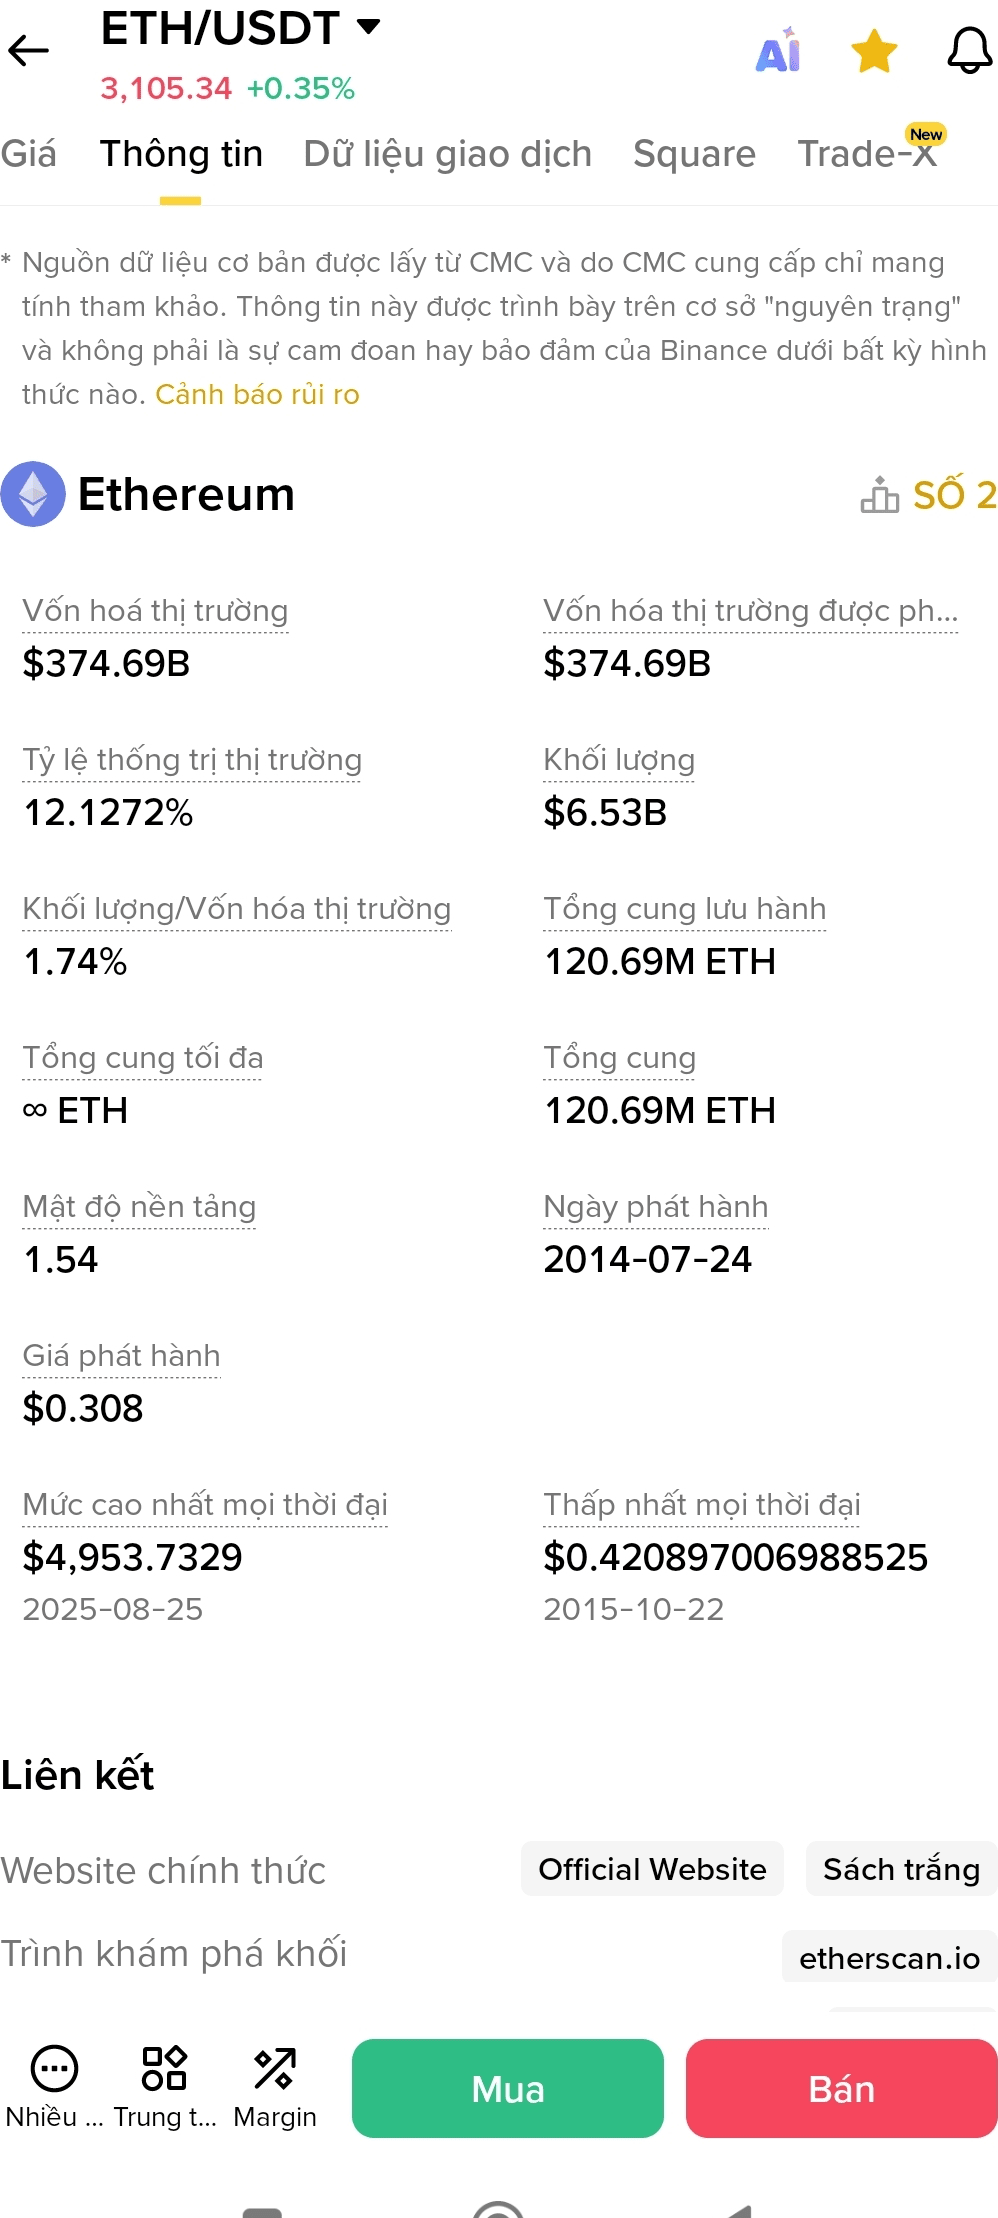The height and width of the screenshot is (2218, 998).
Task: Open the Sách trắng whitepaper button
Action: click(900, 1869)
